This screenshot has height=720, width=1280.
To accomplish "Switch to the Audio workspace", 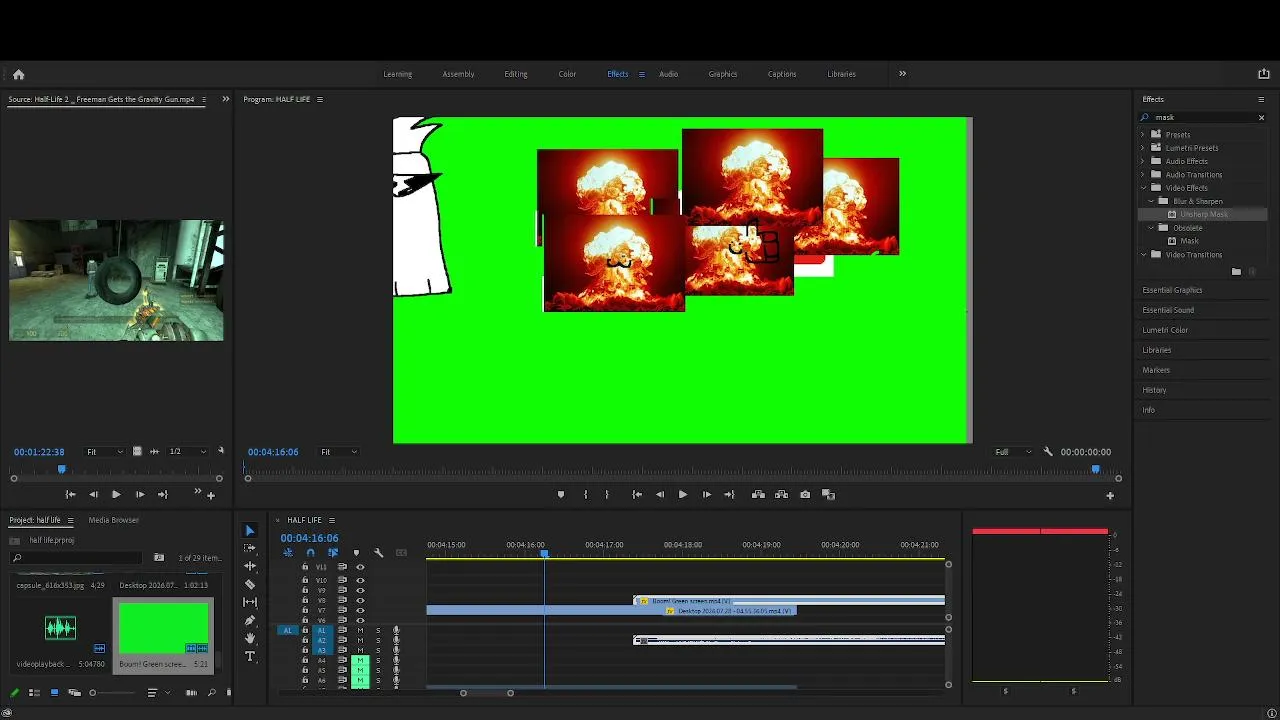I will pyautogui.click(x=668, y=74).
